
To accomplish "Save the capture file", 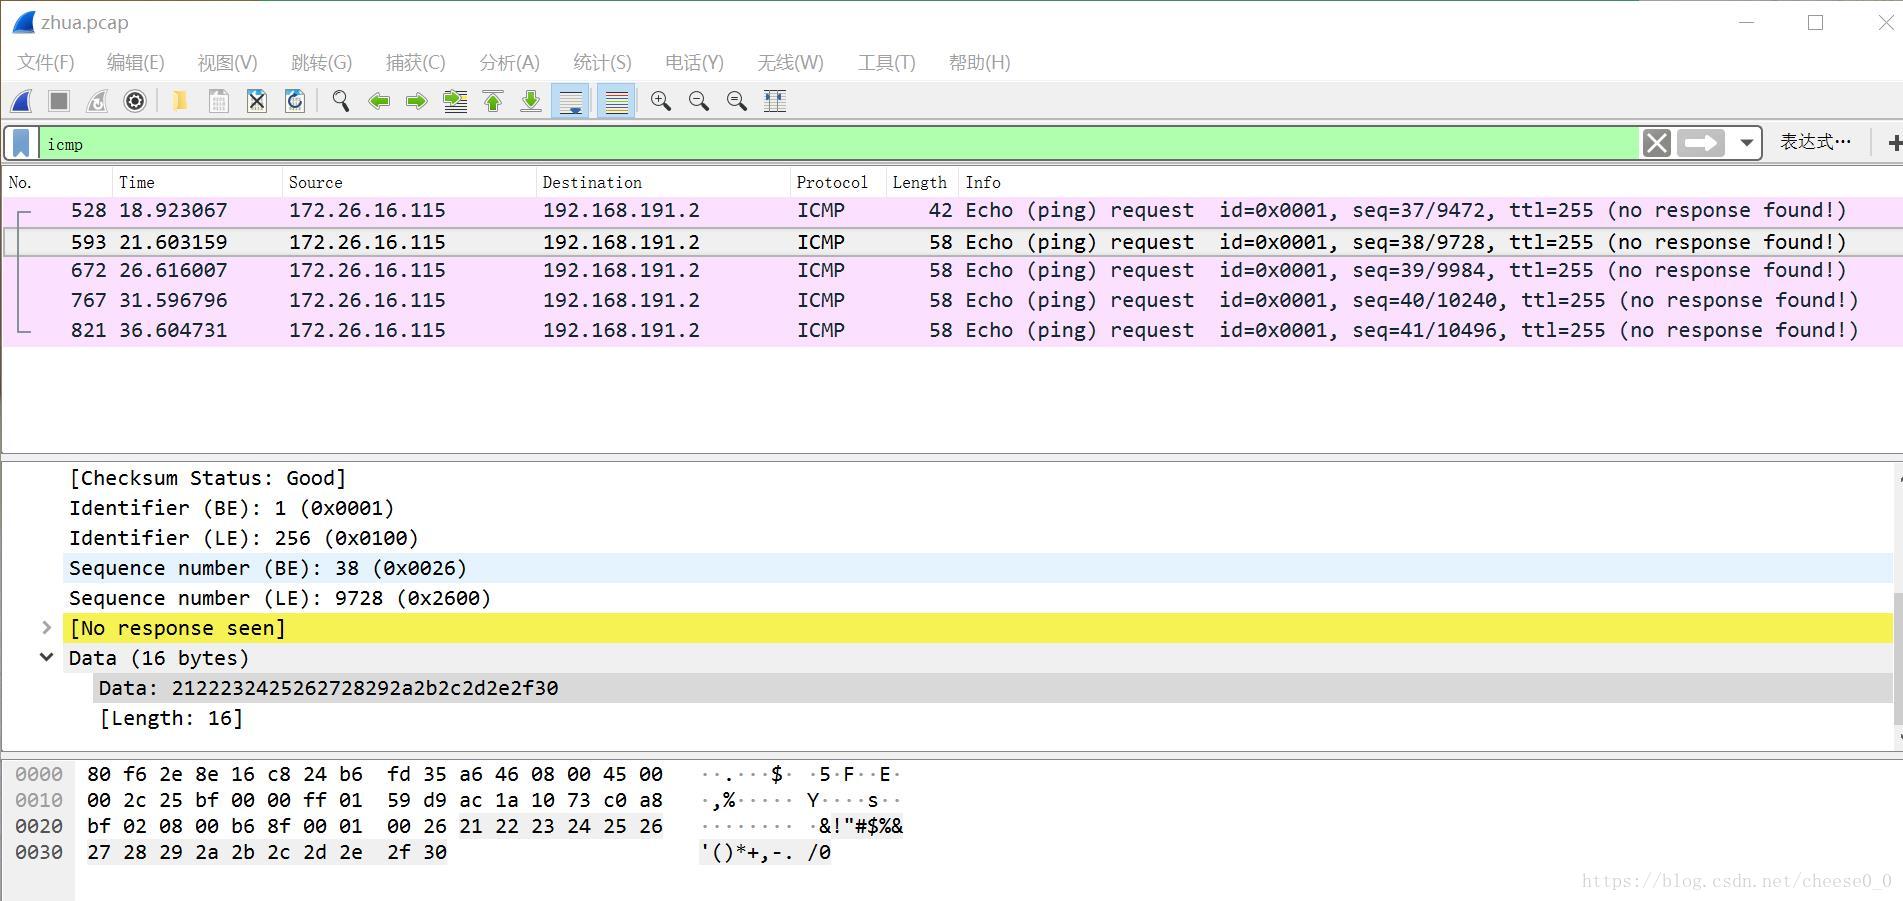I will click(218, 101).
